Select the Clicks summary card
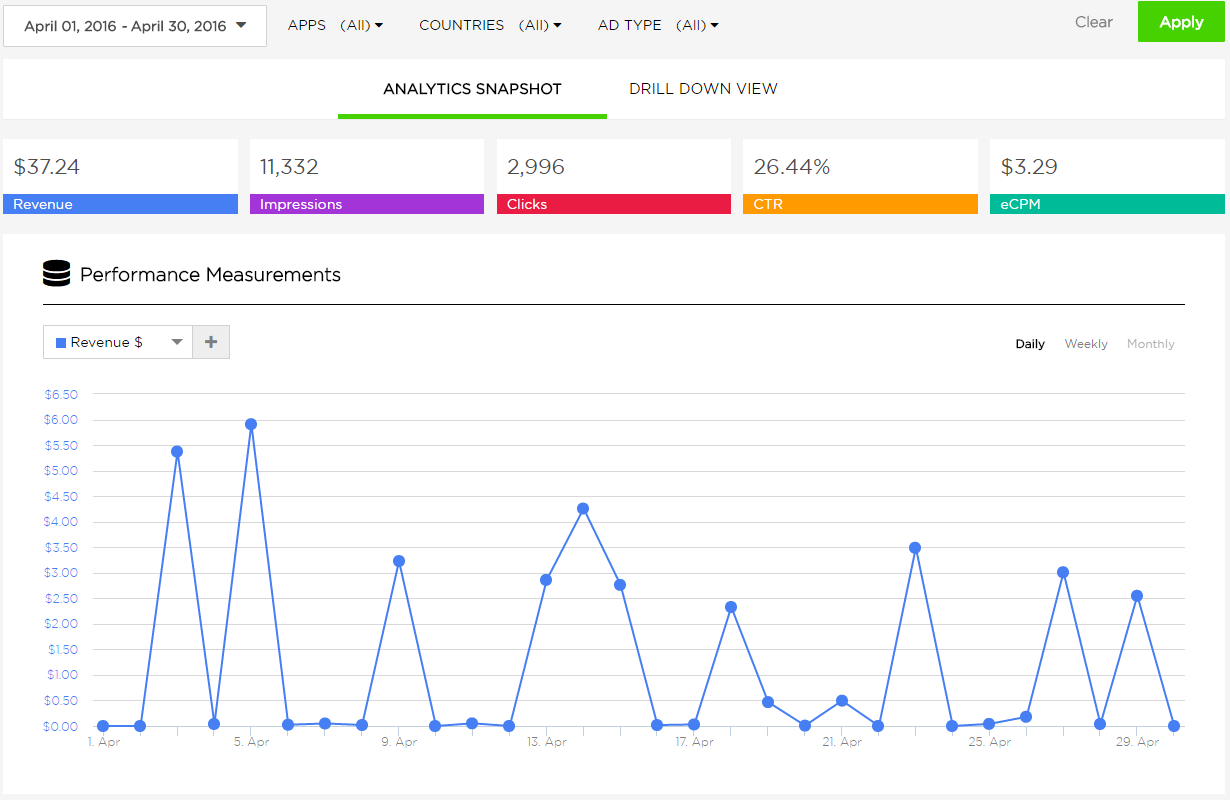The width and height of the screenshot is (1230, 800). [613, 177]
